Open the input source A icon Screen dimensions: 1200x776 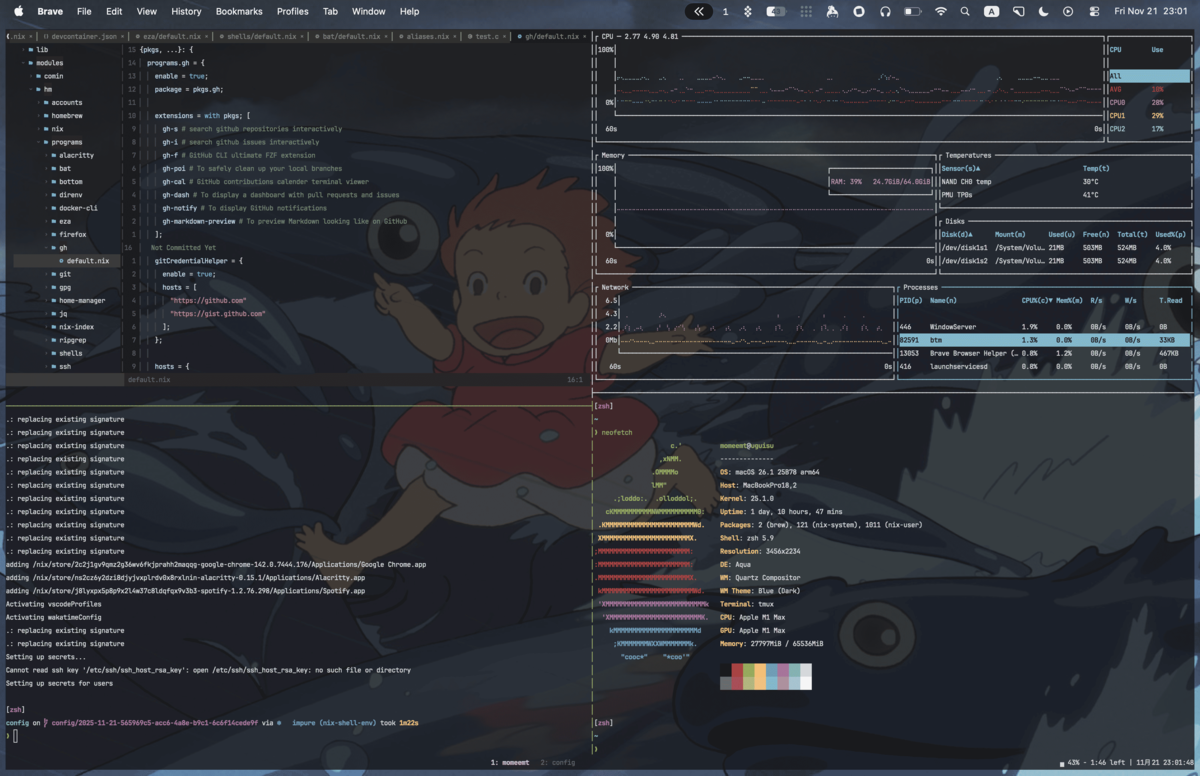click(991, 11)
